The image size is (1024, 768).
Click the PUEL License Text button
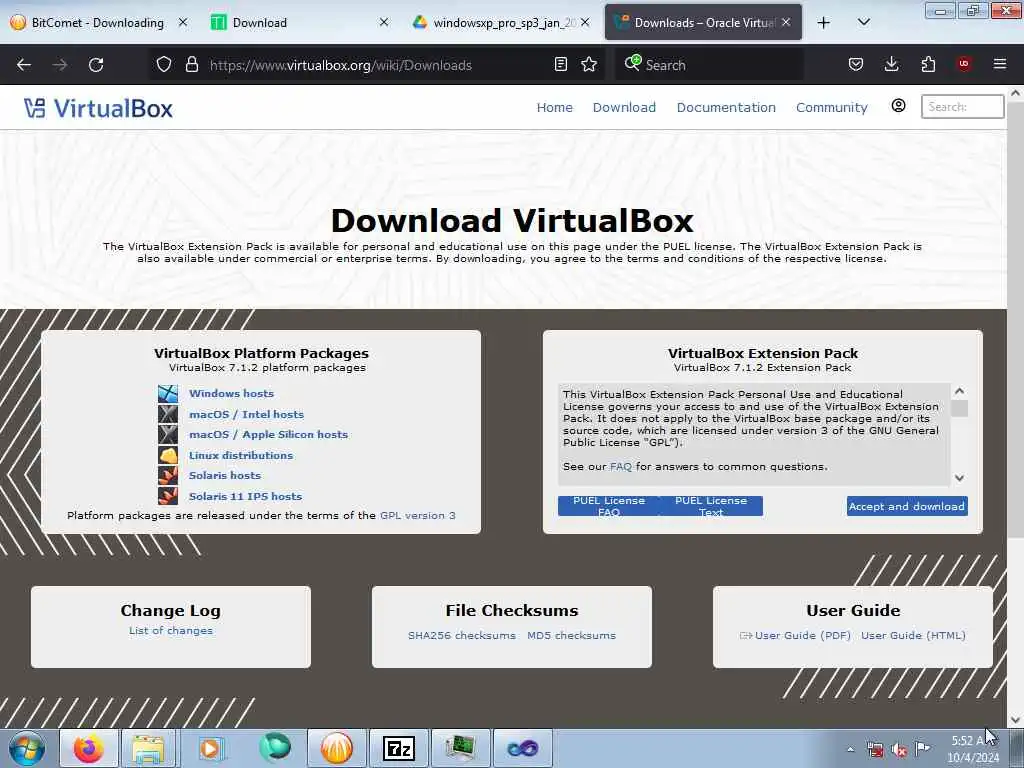coord(711,506)
